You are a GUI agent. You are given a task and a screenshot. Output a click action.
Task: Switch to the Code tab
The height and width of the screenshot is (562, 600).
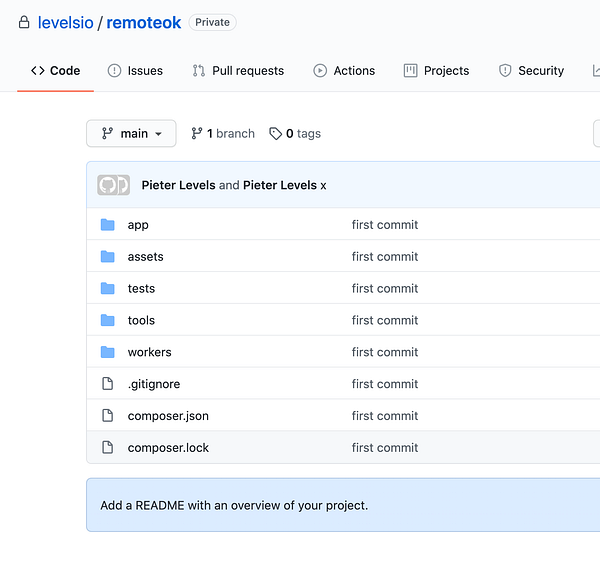coord(56,71)
